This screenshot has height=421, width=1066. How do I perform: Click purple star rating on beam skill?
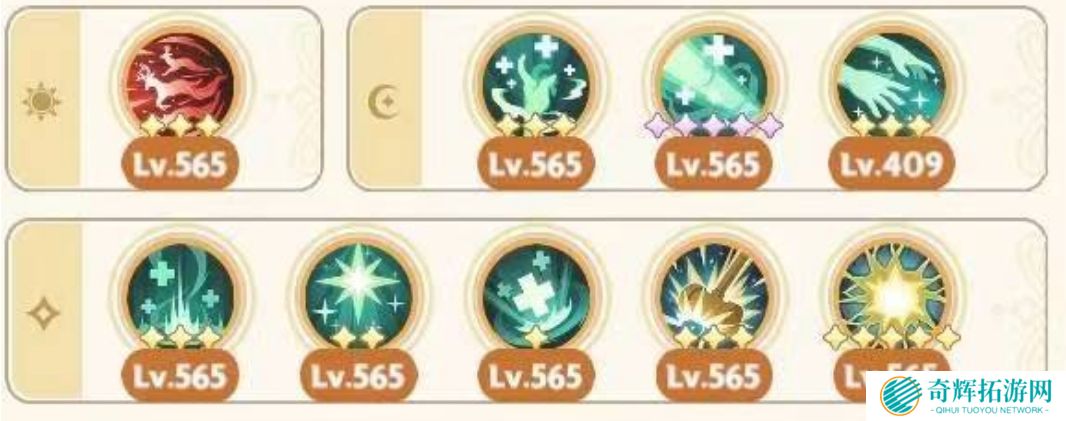(713, 124)
